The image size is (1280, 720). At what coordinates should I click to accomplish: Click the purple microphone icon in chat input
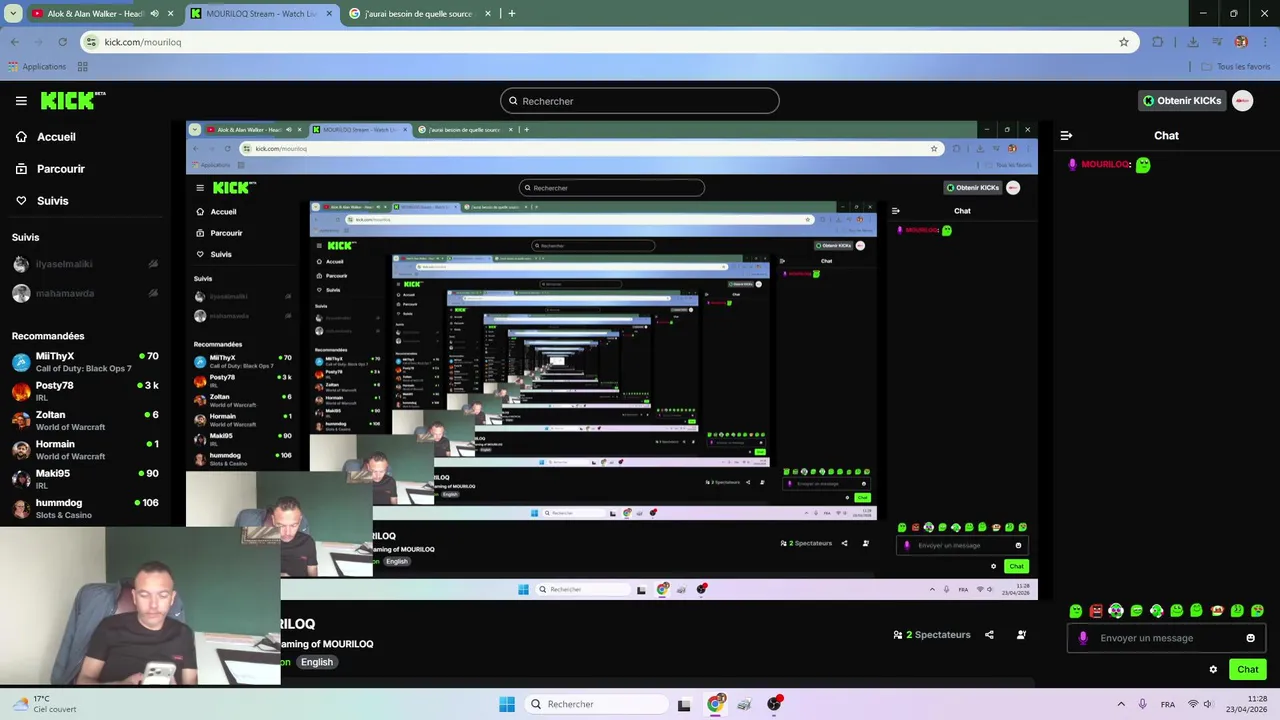1083,638
